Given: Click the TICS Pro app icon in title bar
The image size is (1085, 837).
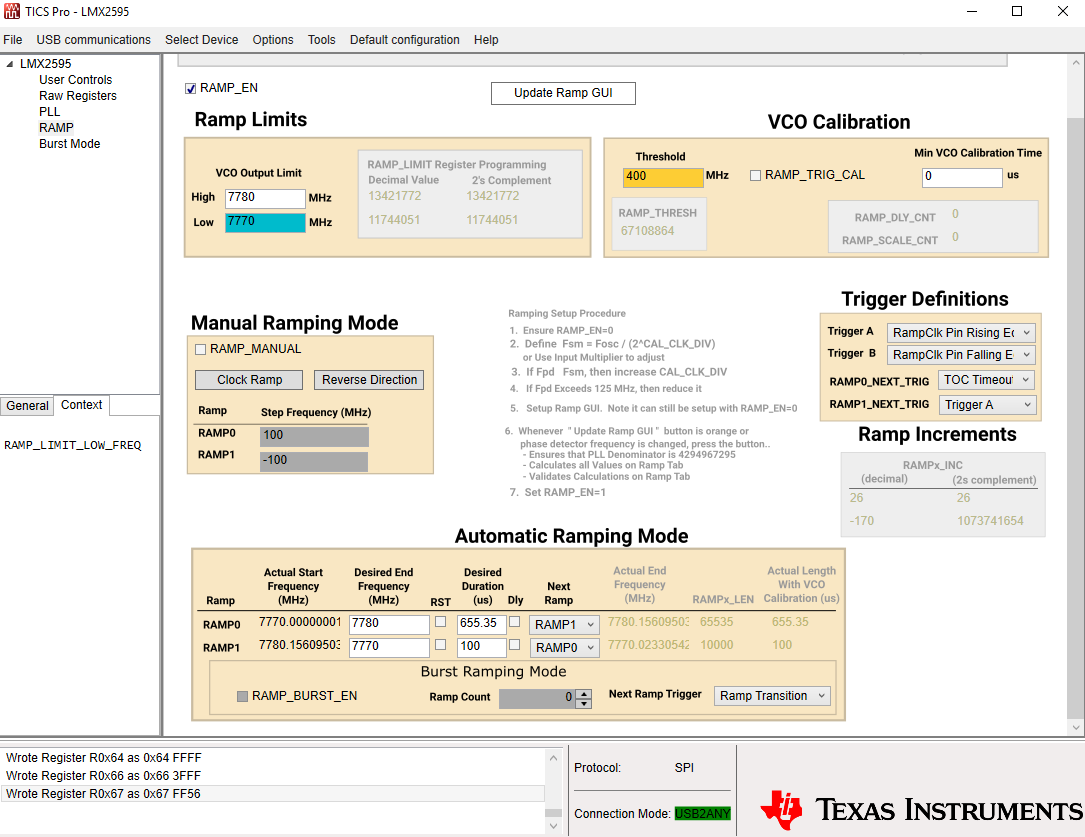Looking at the screenshot, I should pyautogui.click(x=12, y=11).
